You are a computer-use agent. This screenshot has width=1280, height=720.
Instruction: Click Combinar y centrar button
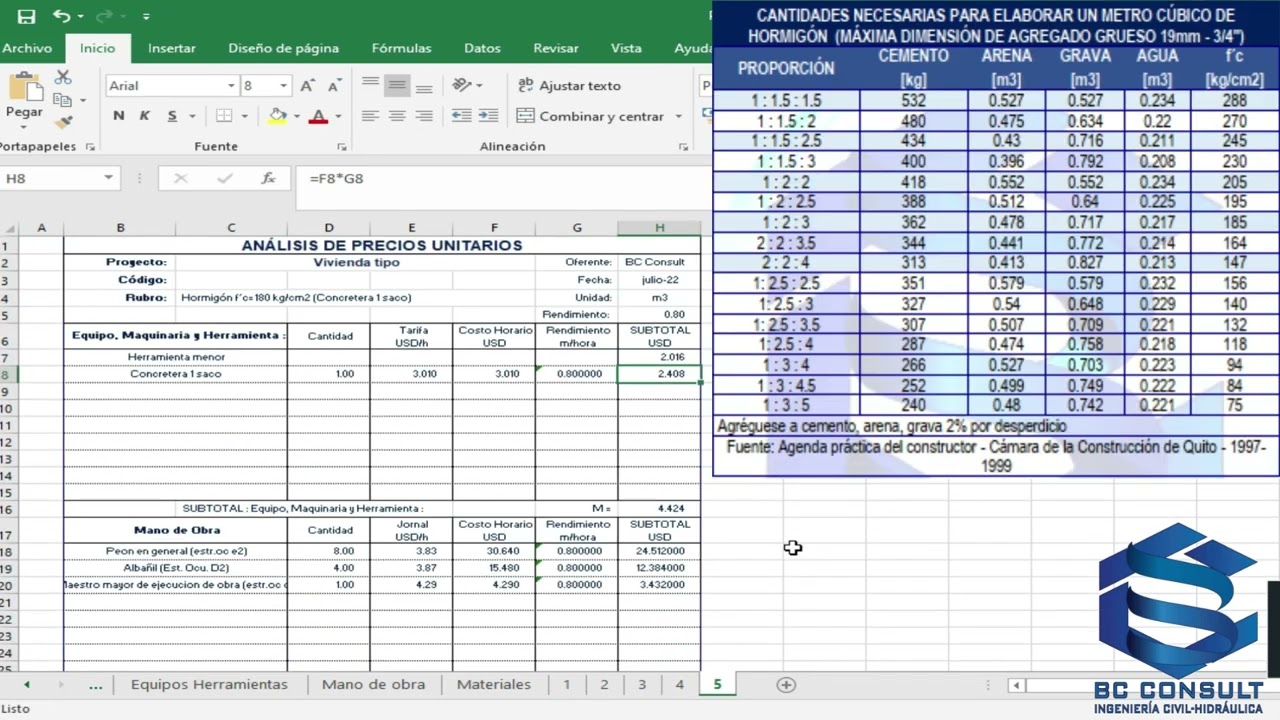(x=590, y=116)
